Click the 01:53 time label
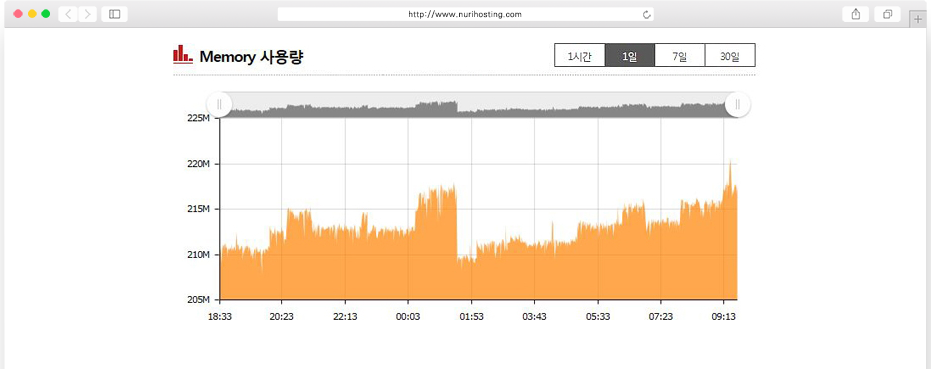The width and height of the screenshot is (931, 369). 471,317
